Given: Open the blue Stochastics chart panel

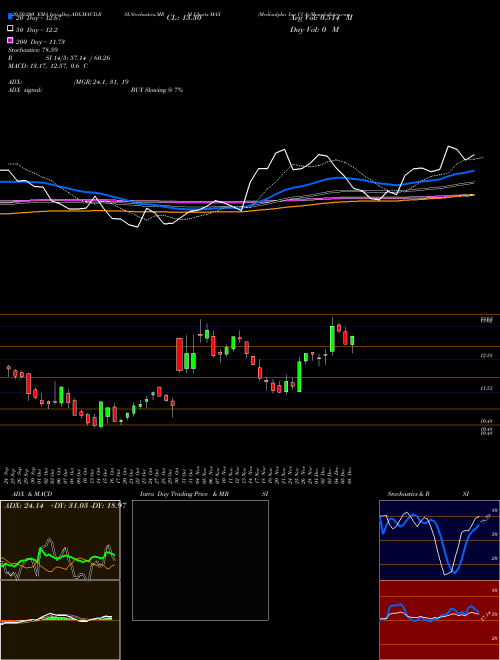Looking at the screenshot, I should (439, 540).
